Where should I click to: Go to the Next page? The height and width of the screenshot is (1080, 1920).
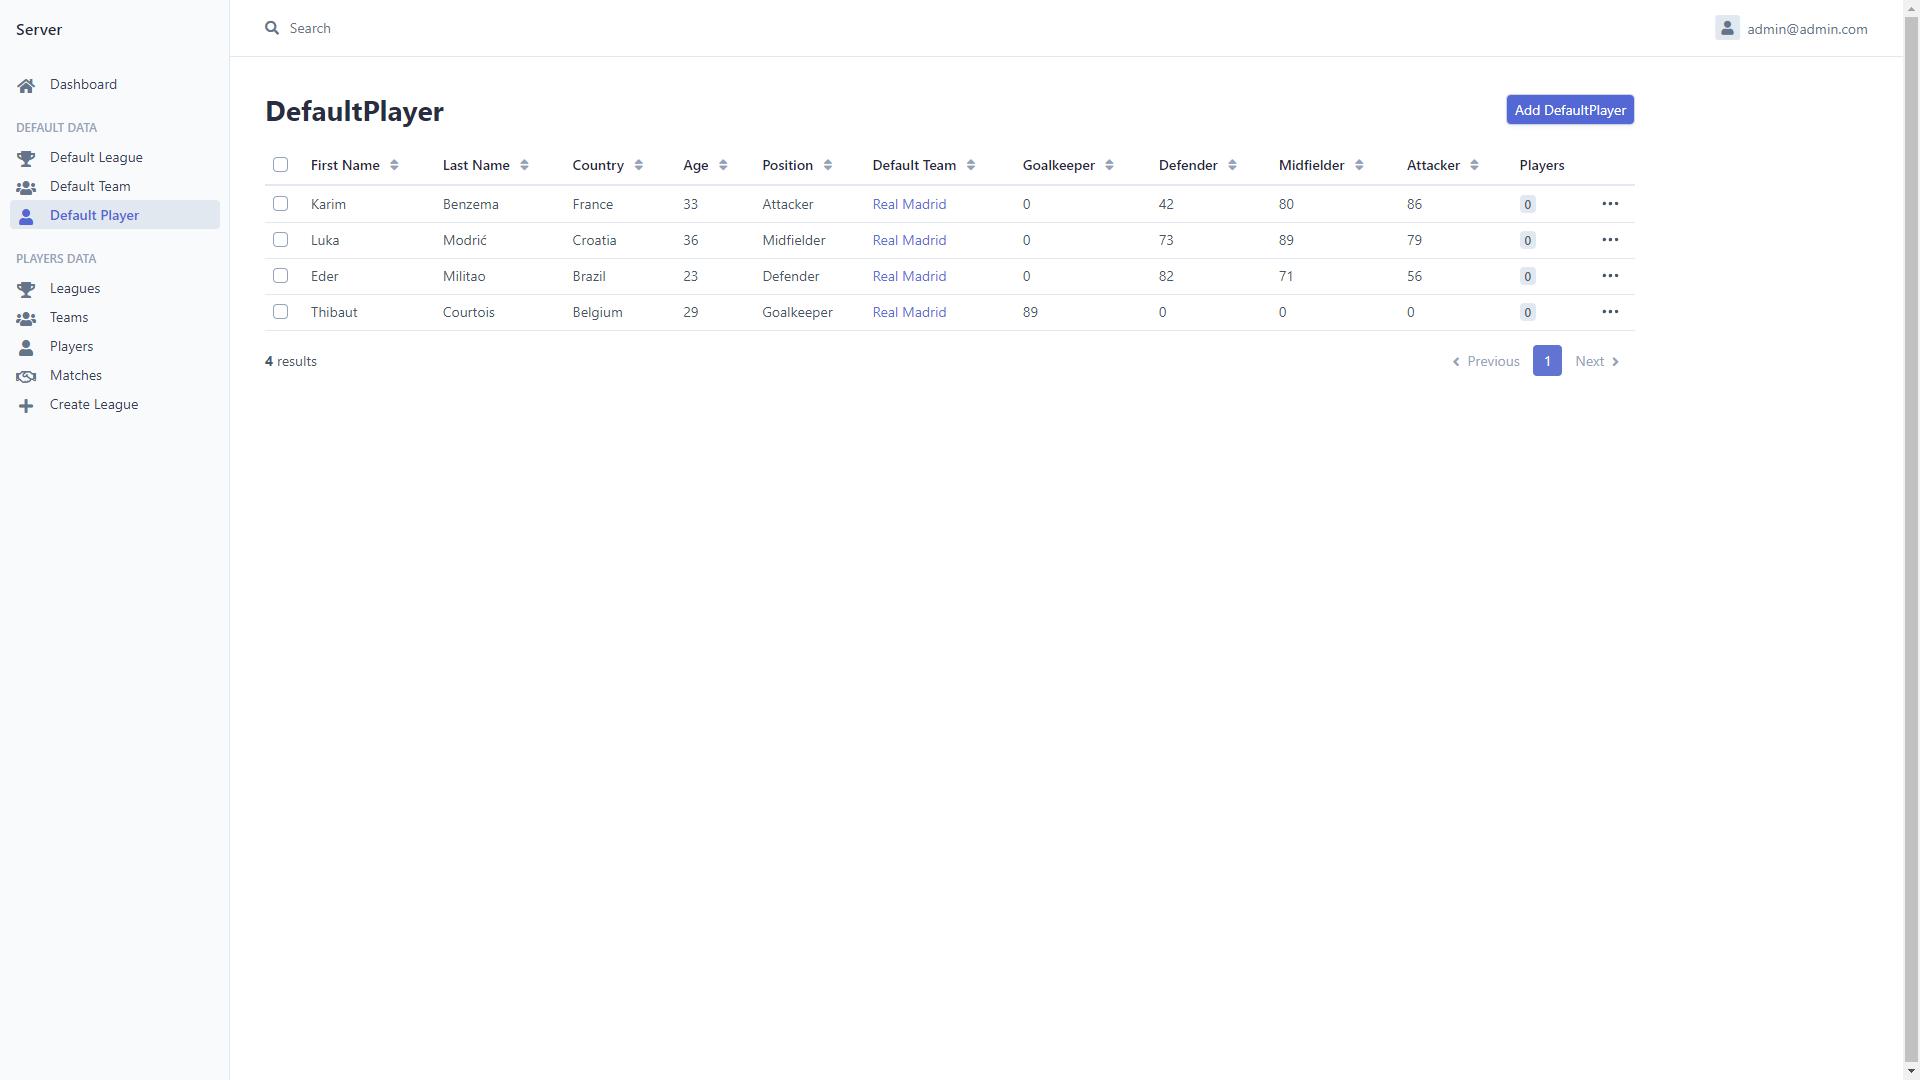[x=1597, y=361]
